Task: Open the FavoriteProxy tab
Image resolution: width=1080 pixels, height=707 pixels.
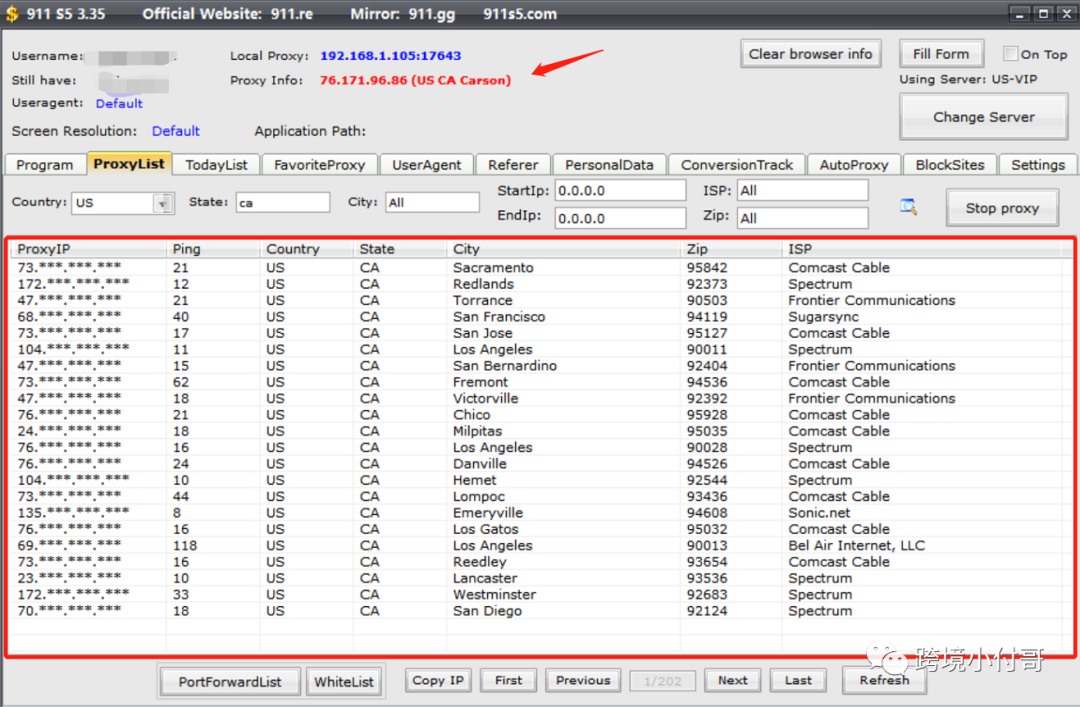Action: pyautogui.click(x=319, y=165)
